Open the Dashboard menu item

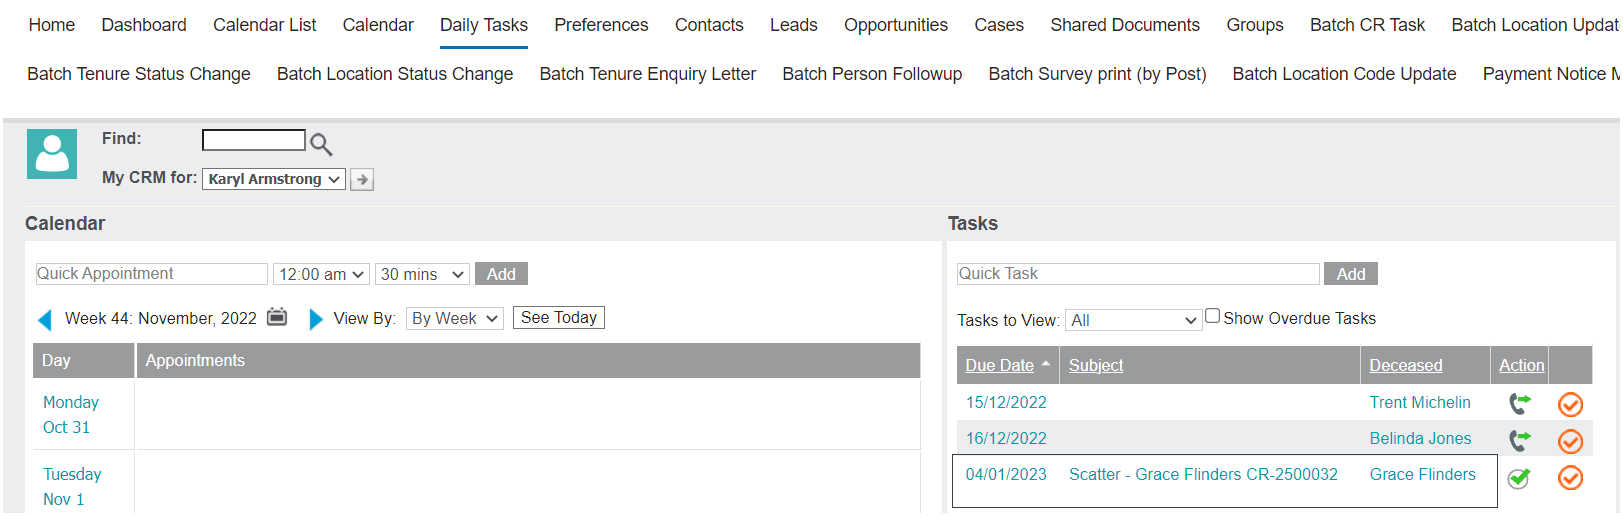coord(144,25)
